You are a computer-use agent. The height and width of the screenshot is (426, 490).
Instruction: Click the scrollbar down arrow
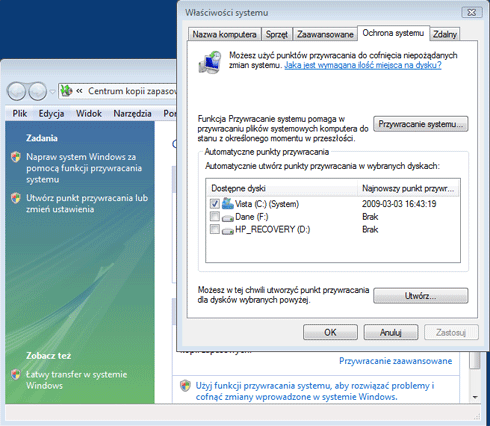point(475,397)
